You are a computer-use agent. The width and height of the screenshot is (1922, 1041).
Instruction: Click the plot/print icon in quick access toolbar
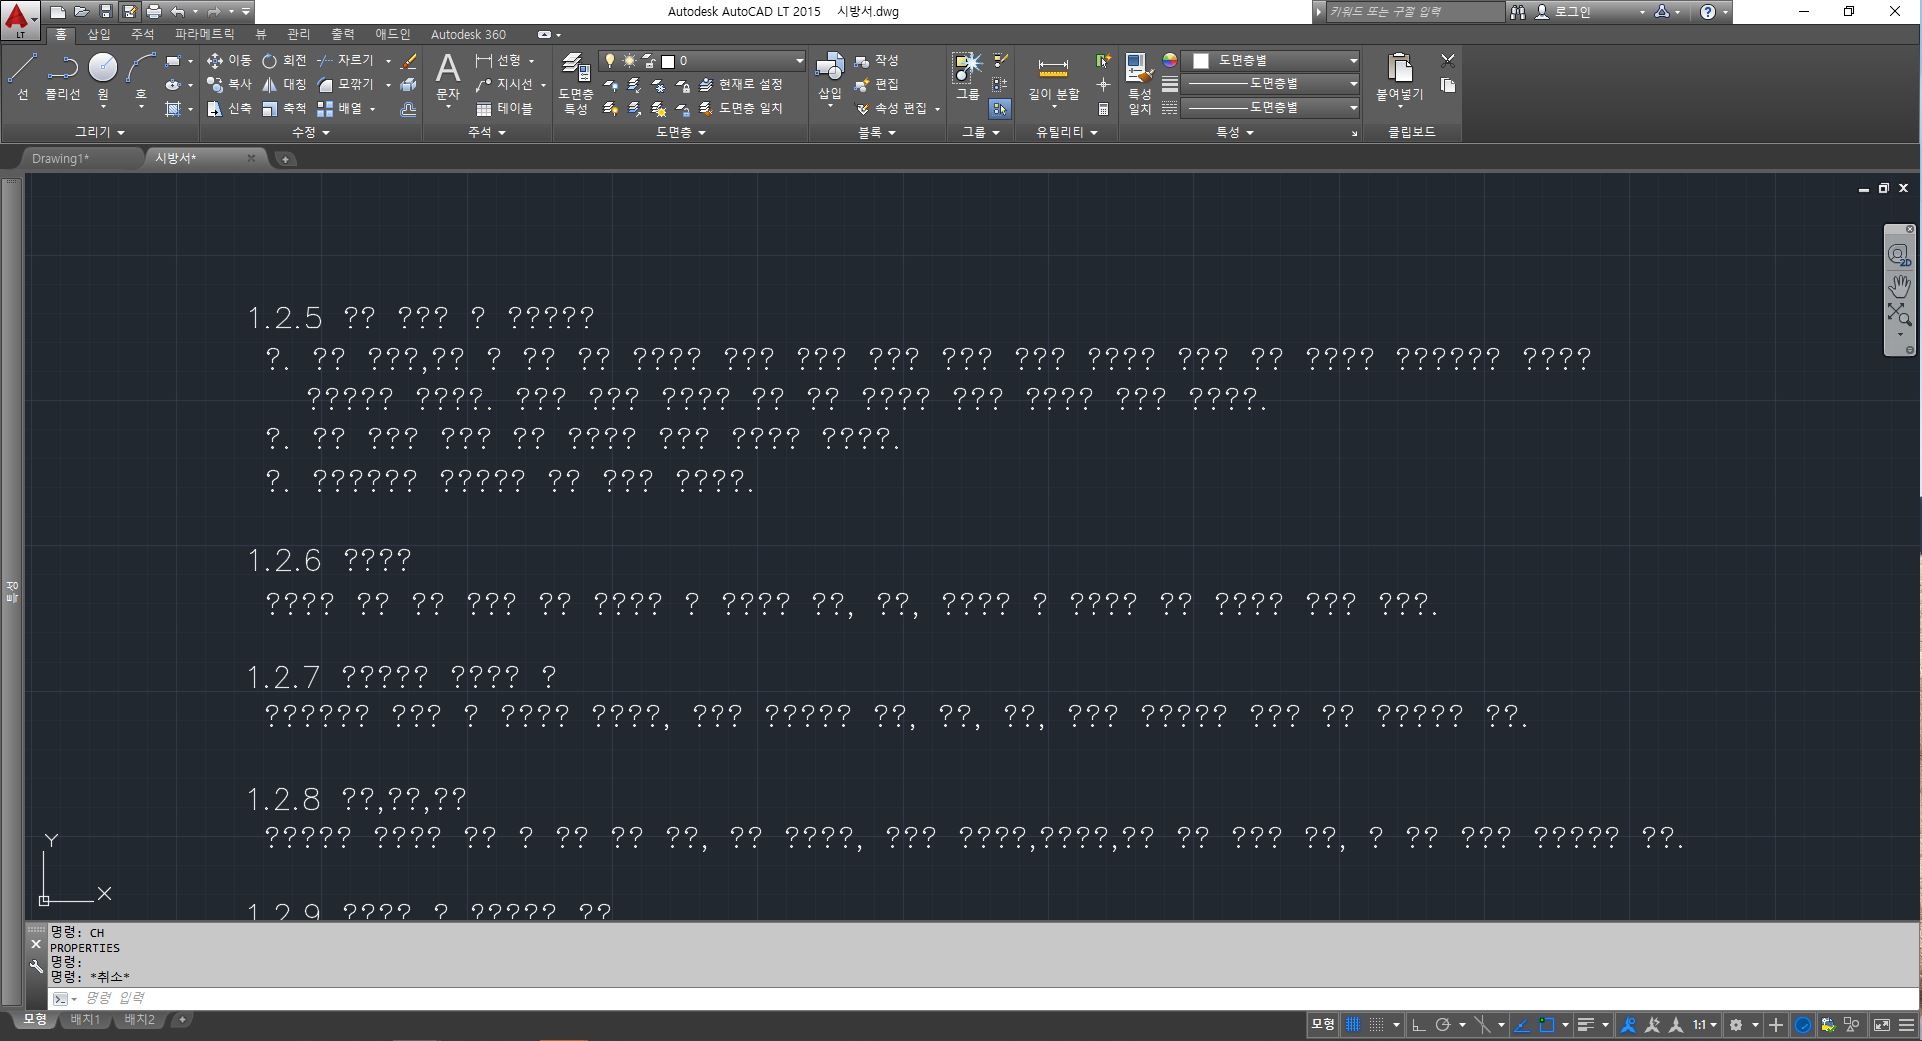153,12
